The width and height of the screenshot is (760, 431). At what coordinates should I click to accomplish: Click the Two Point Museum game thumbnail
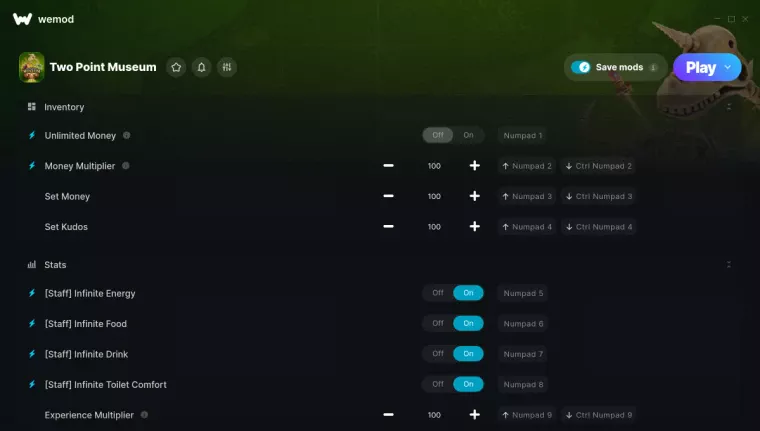click(x=32, y=67)
